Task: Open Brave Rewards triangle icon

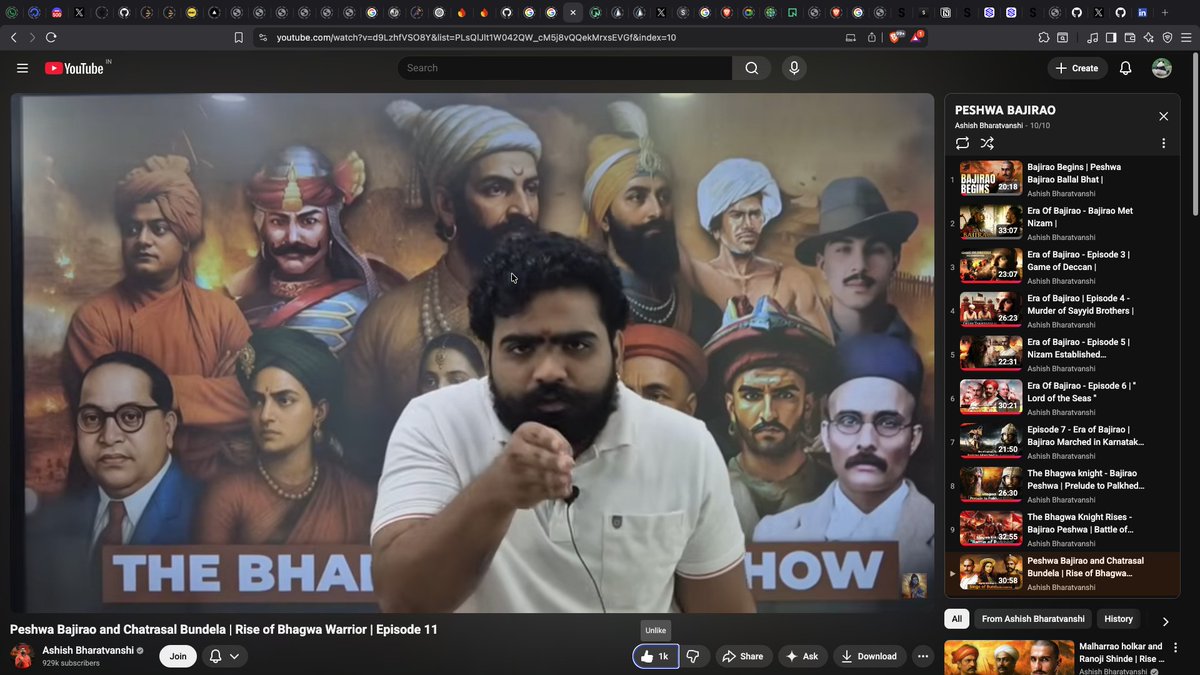Action: click(916, 37)
